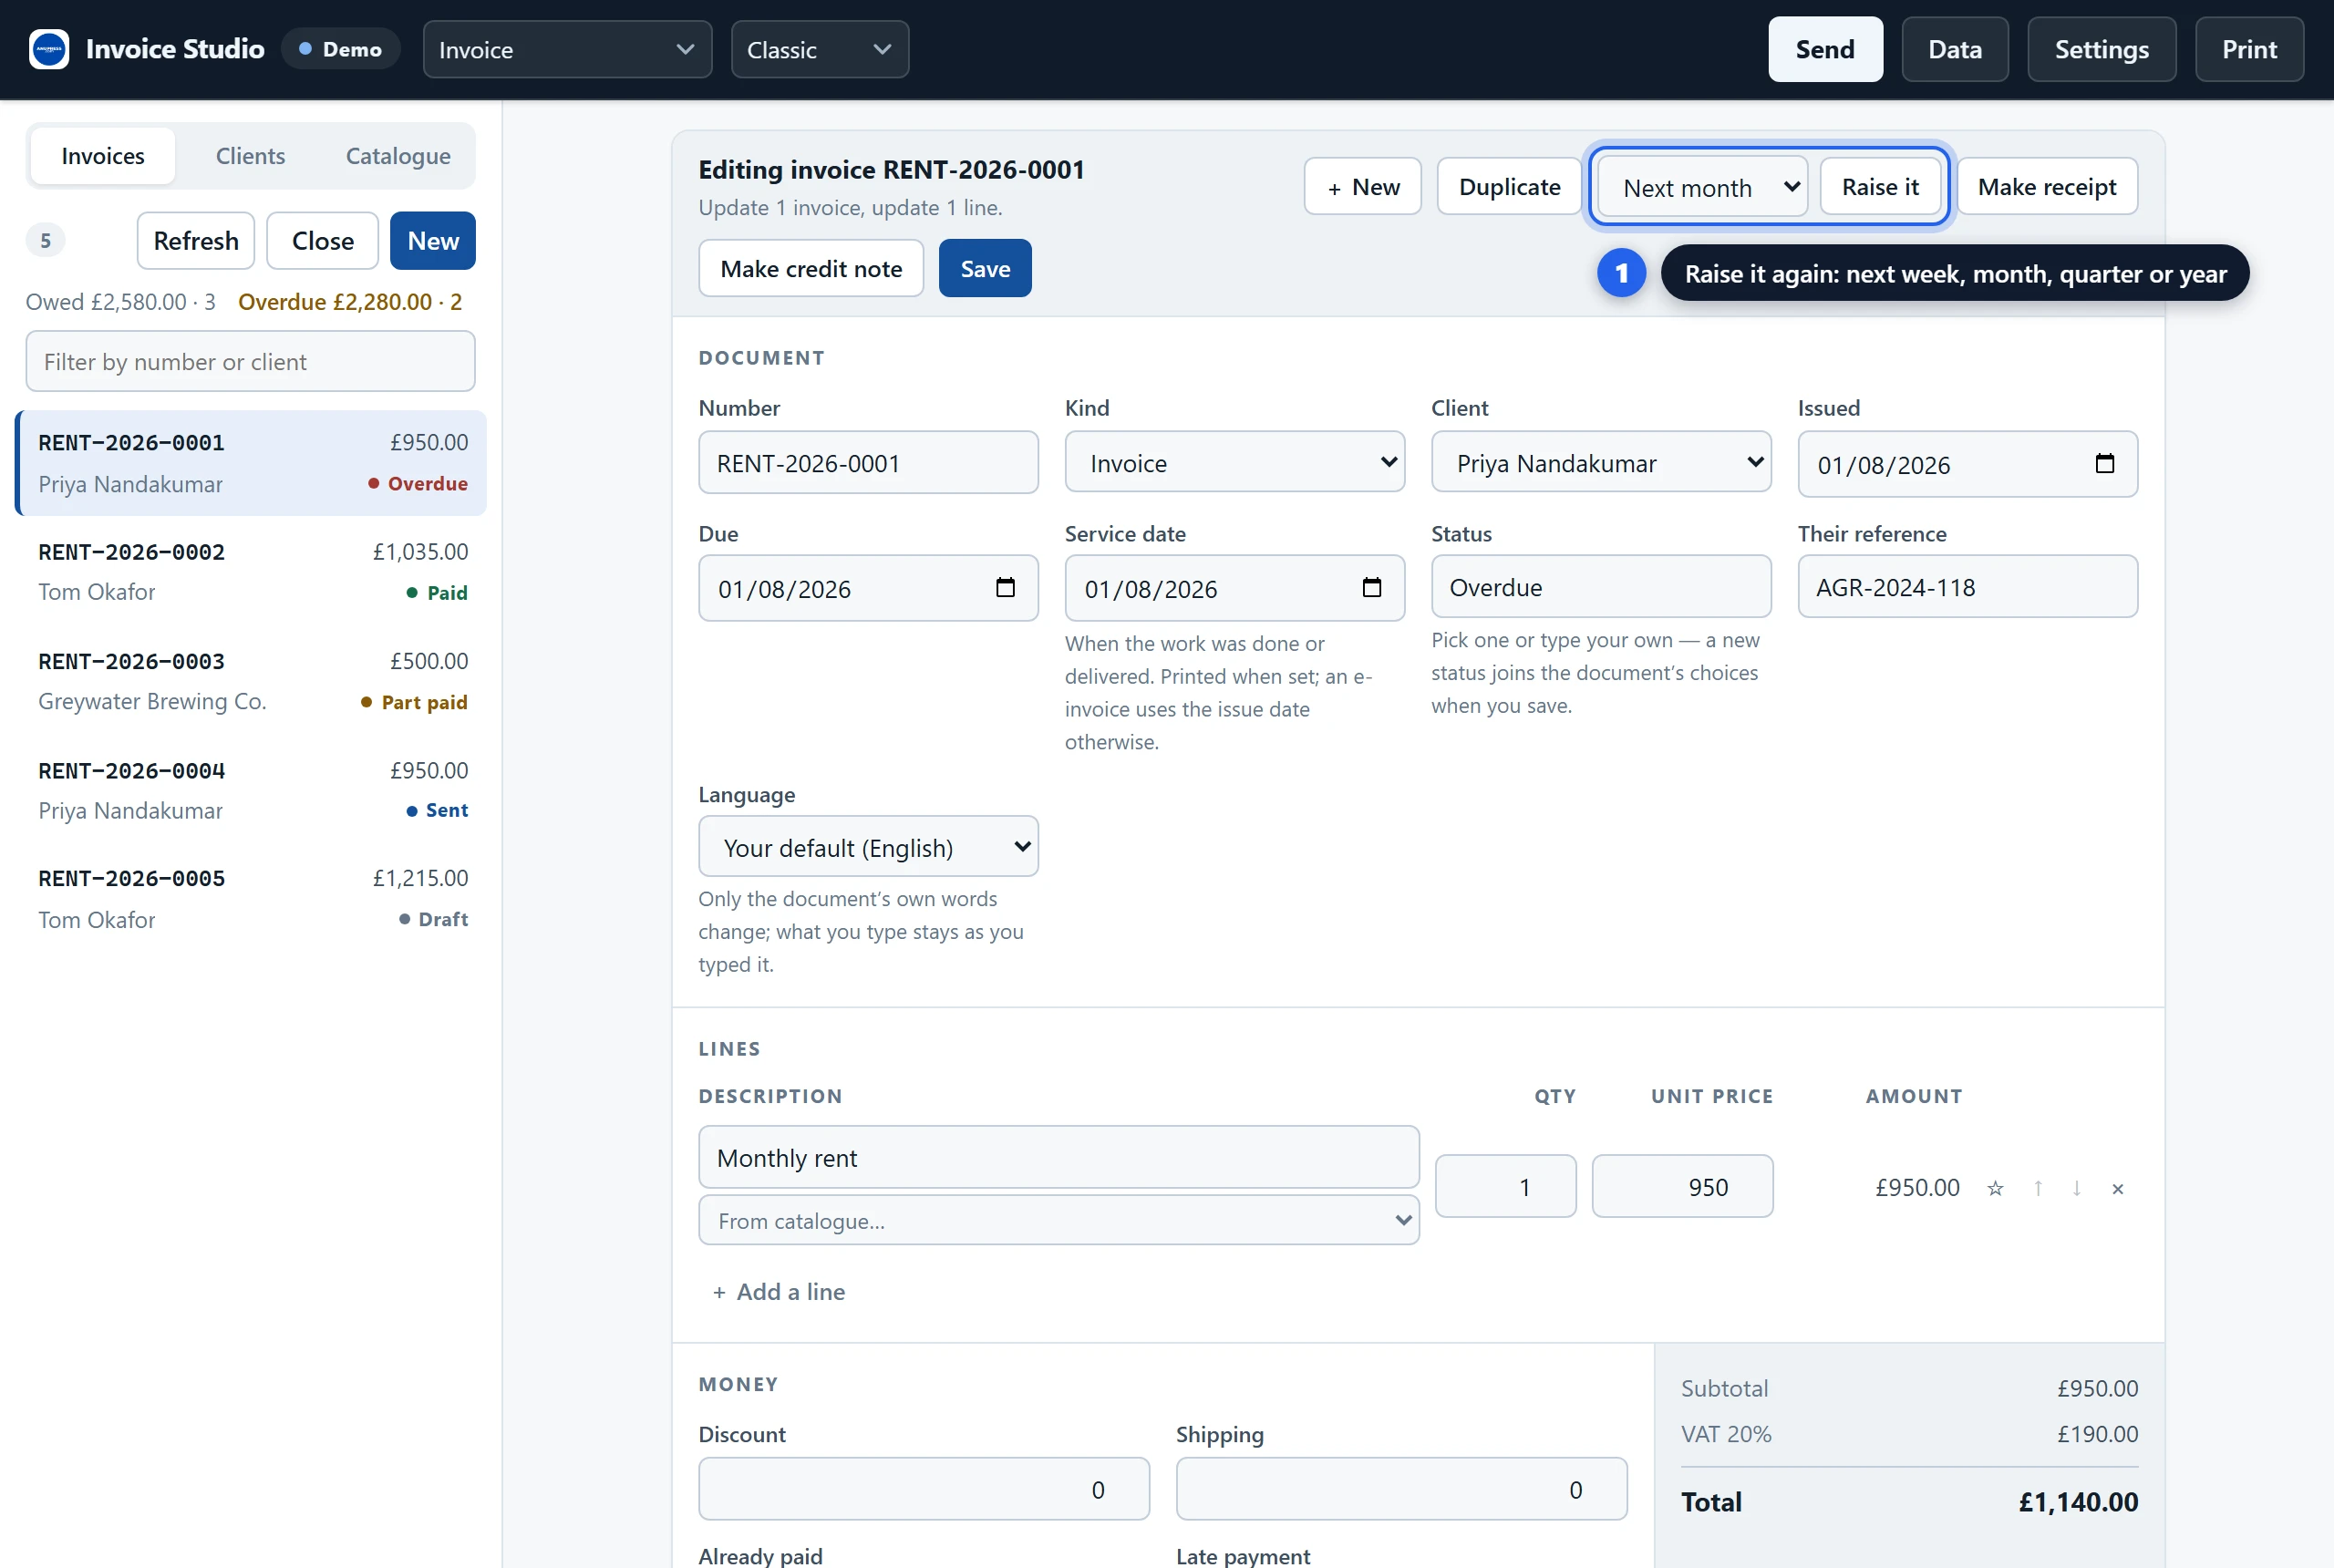Image resolution: width=2334 pixels, height=1568 pixels.
Task: Click the Monthly rent description field
Action: tap(1058, 1157)
